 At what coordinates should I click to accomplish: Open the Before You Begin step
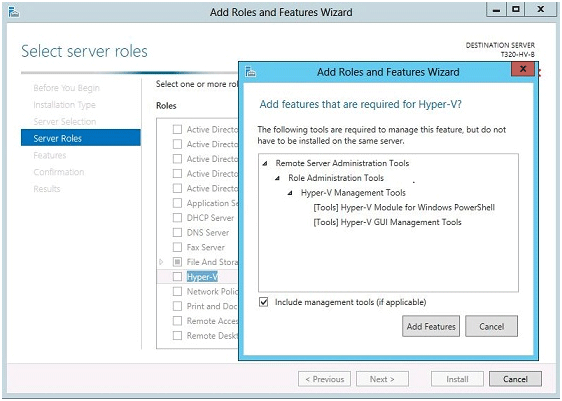(66, 88)
